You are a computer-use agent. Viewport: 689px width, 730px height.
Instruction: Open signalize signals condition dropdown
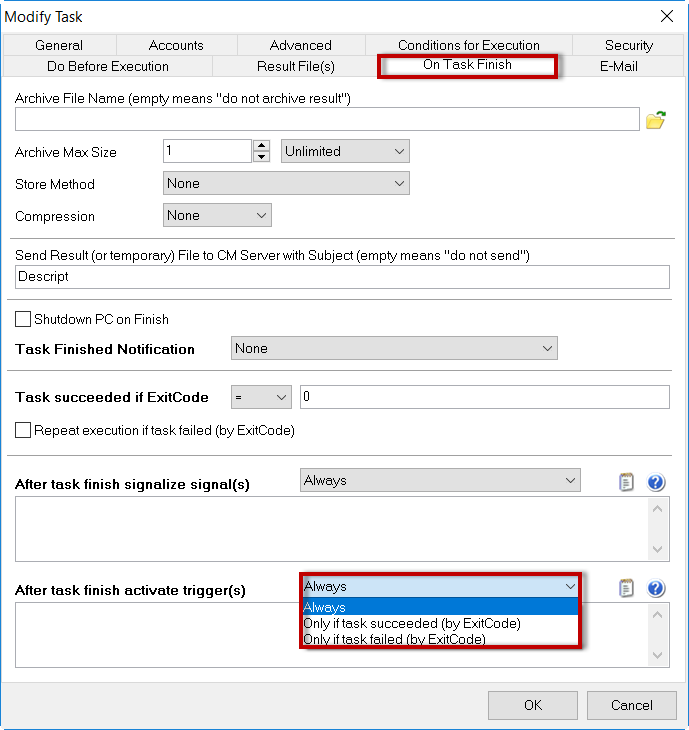coord(440,480)
